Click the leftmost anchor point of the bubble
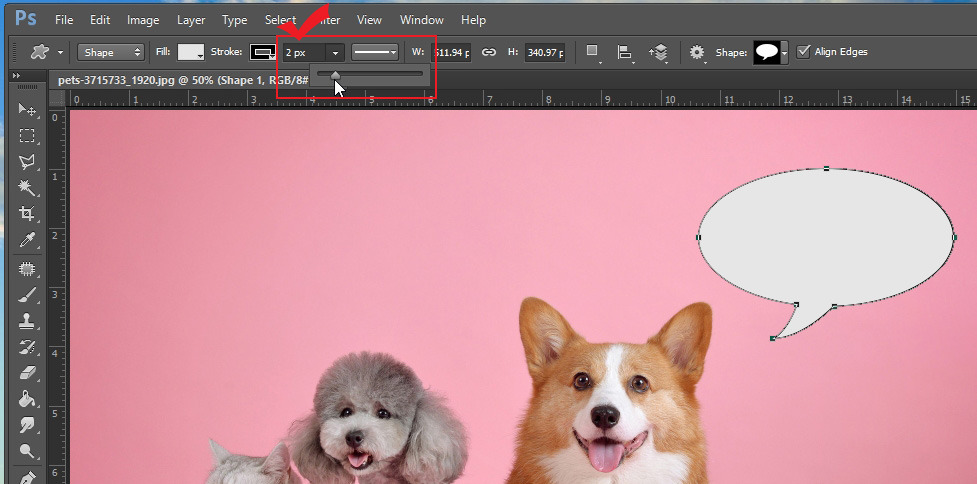This screenshot has height=484, width=977. 698,237
